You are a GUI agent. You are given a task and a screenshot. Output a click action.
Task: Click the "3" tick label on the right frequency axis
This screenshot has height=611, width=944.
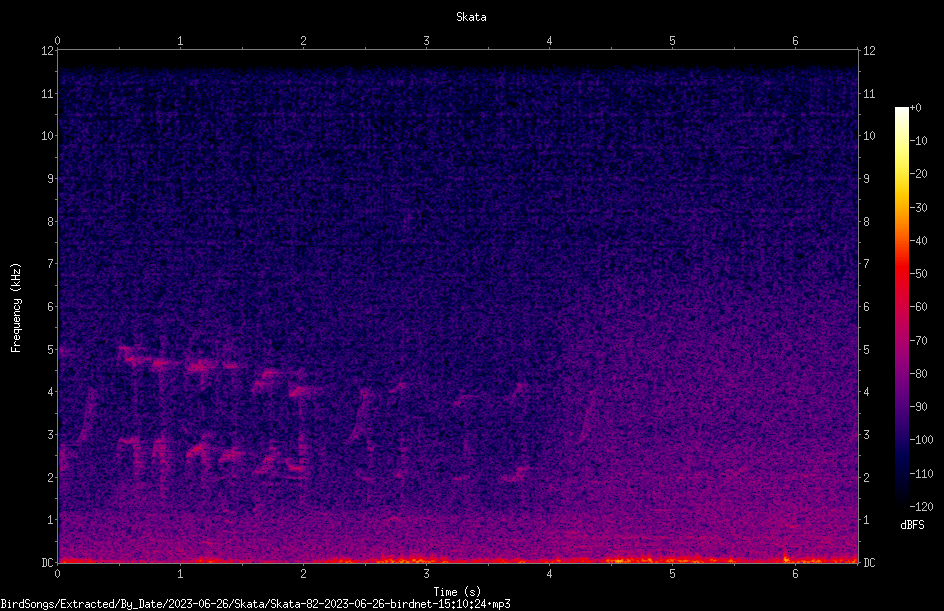pos(866,435)
